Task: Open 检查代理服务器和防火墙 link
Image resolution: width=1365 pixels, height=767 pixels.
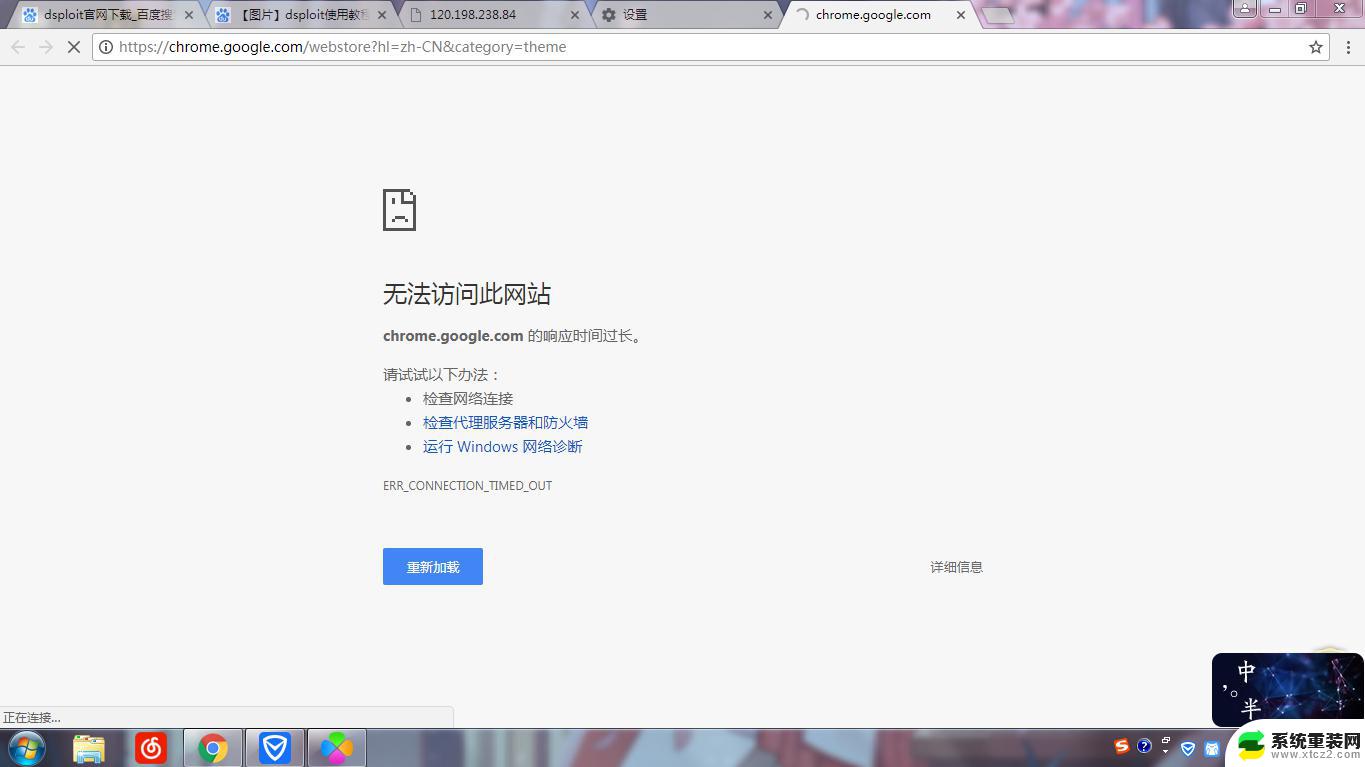Action: click(x=505, y=423)
